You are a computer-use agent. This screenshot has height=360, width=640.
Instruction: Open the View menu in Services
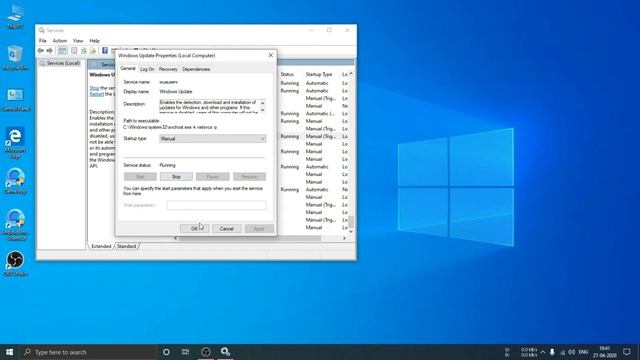[78, 41]
